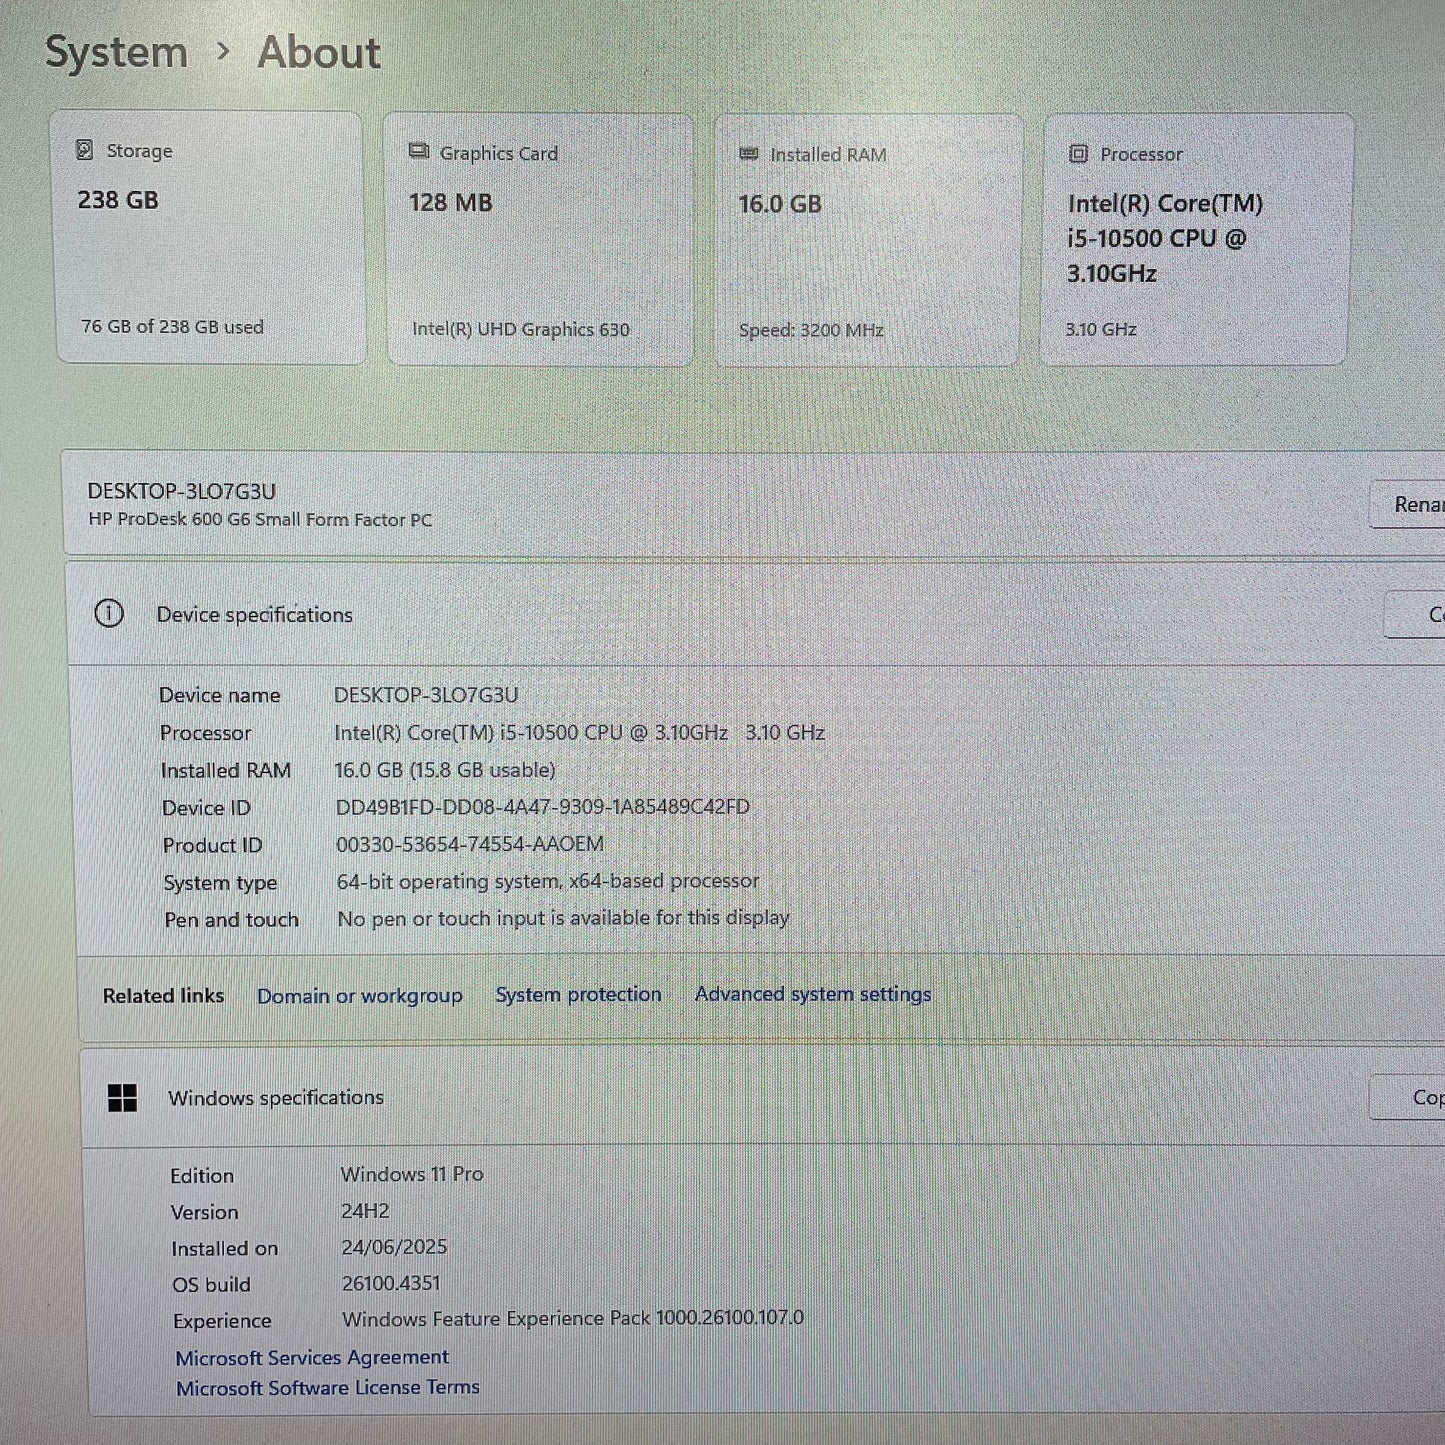The width and height of the screenshot is (1445, 1445).
Task: Expand the Device specifications section
Action: [254, 613]
